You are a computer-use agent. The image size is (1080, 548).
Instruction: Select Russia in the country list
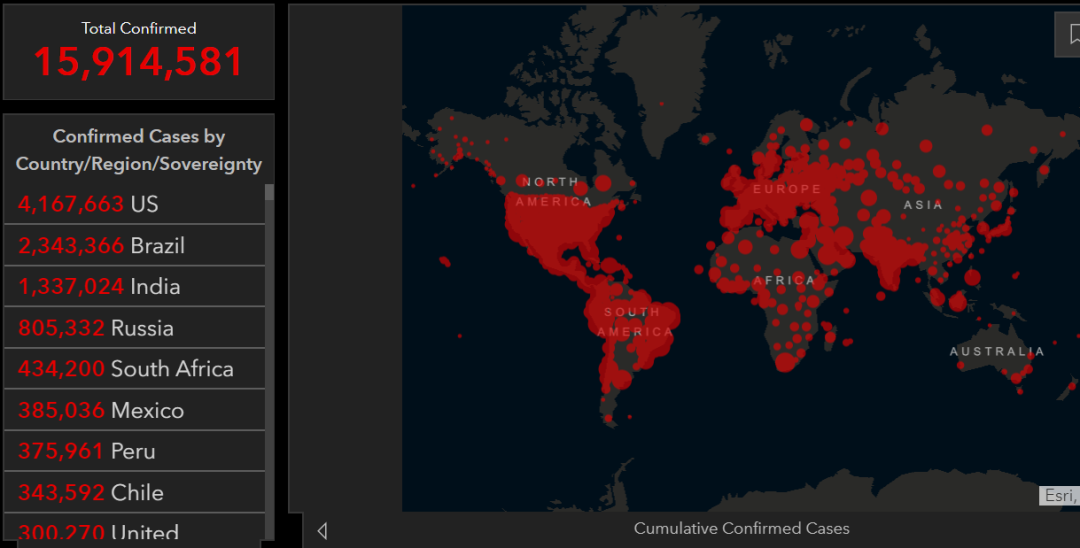point(135,328)
